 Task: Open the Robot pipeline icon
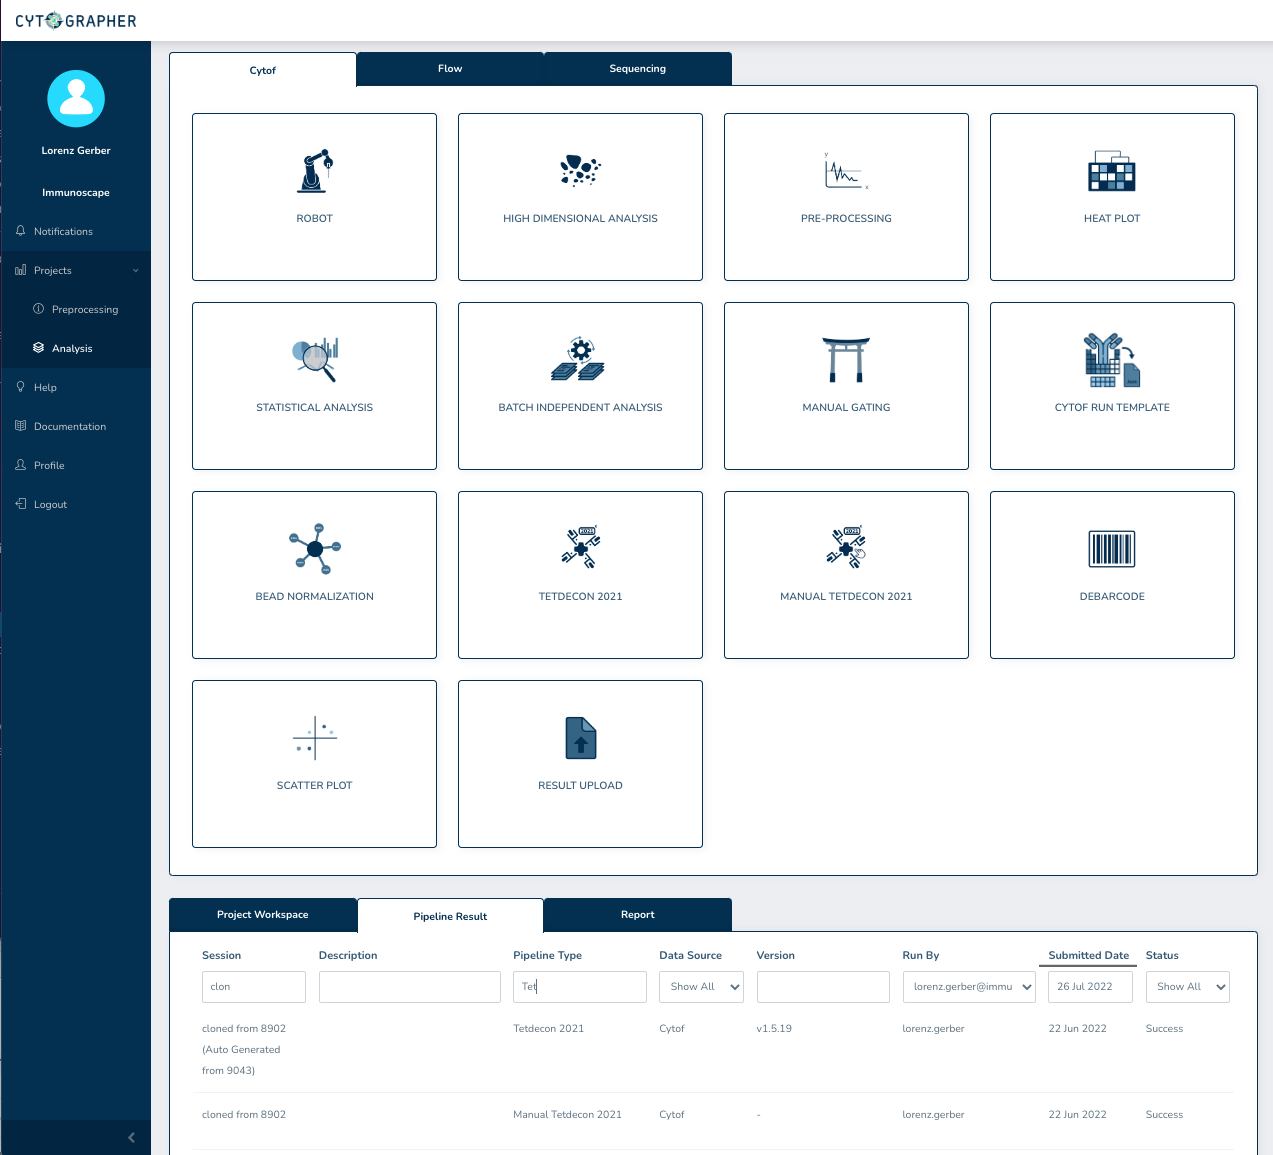314,171
